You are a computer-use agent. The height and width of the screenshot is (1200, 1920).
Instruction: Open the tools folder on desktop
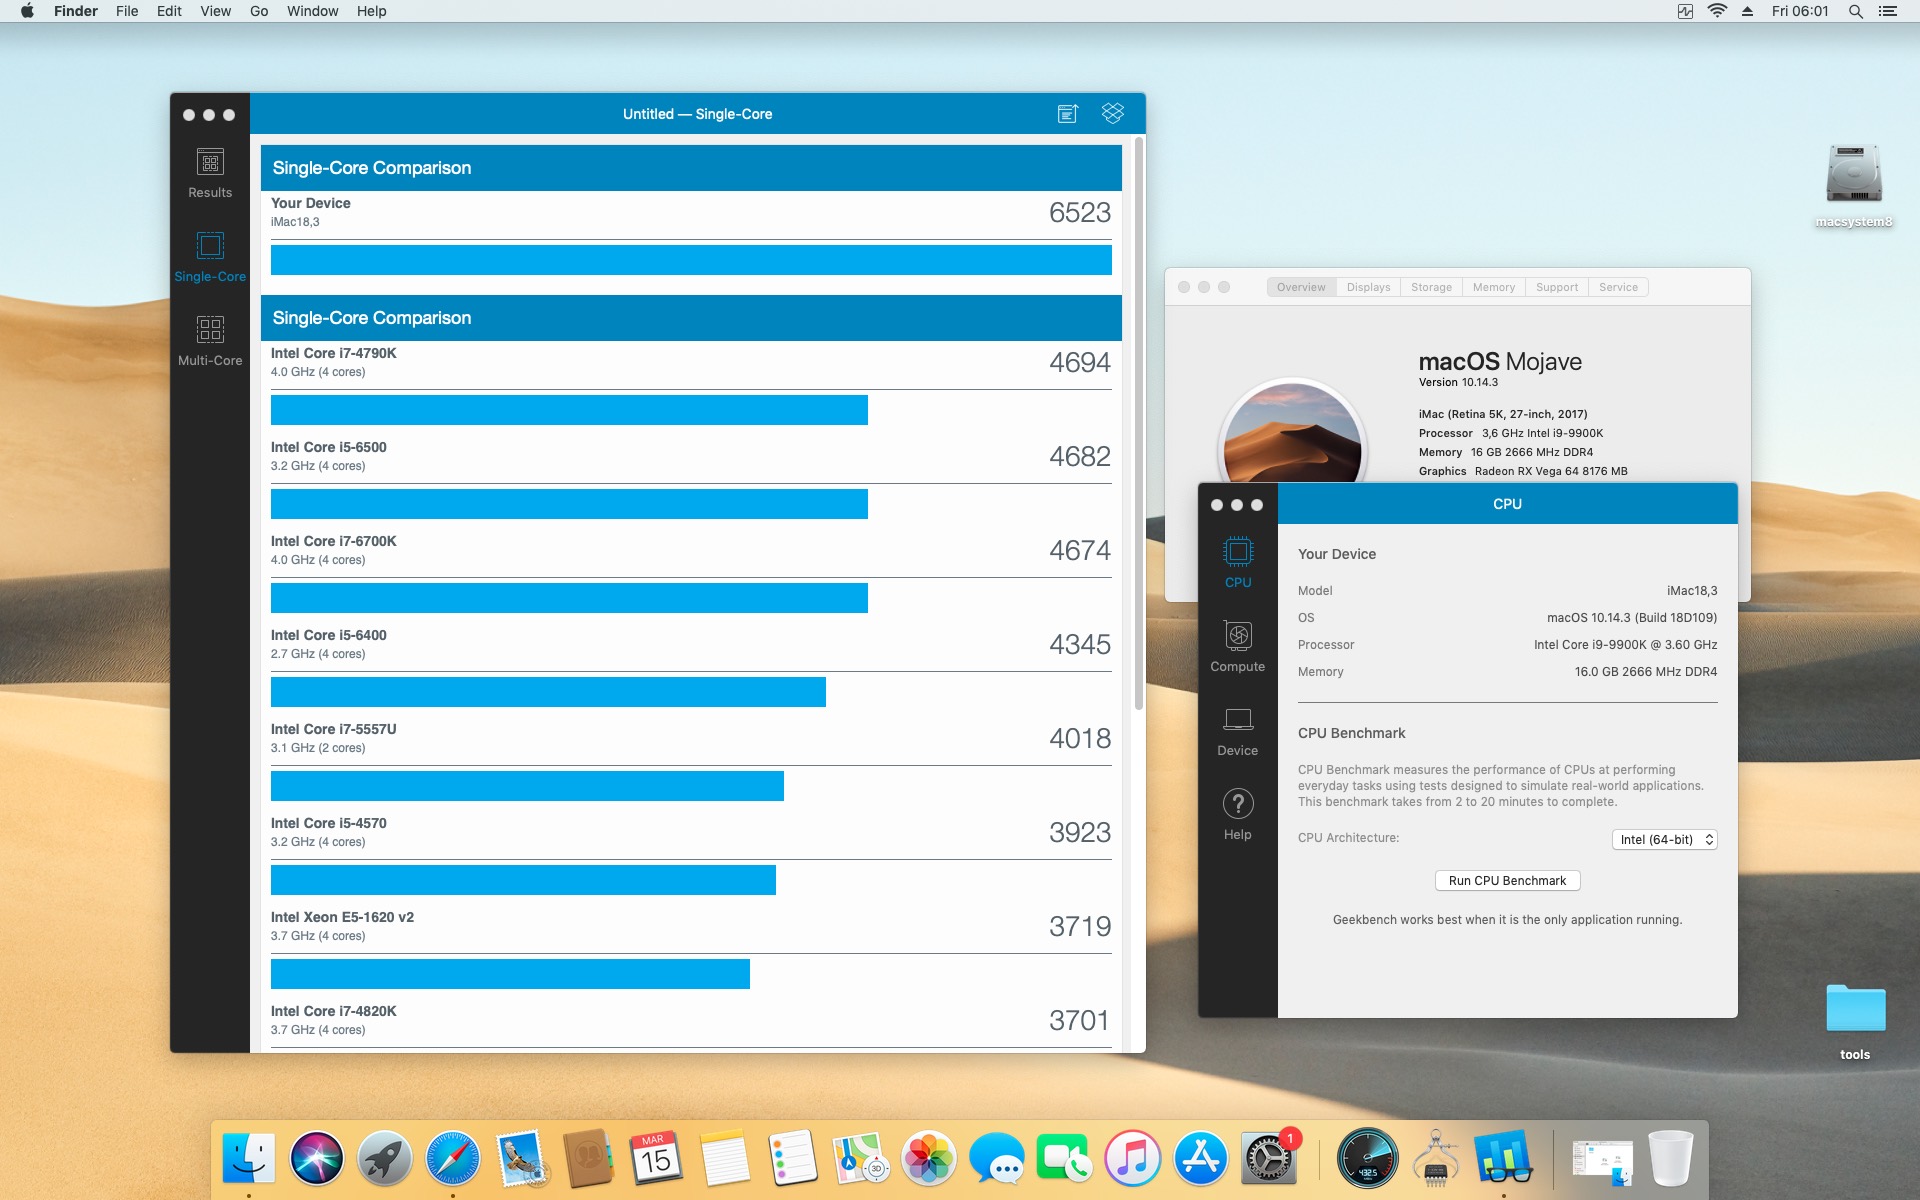[x=1855, y=1010]
